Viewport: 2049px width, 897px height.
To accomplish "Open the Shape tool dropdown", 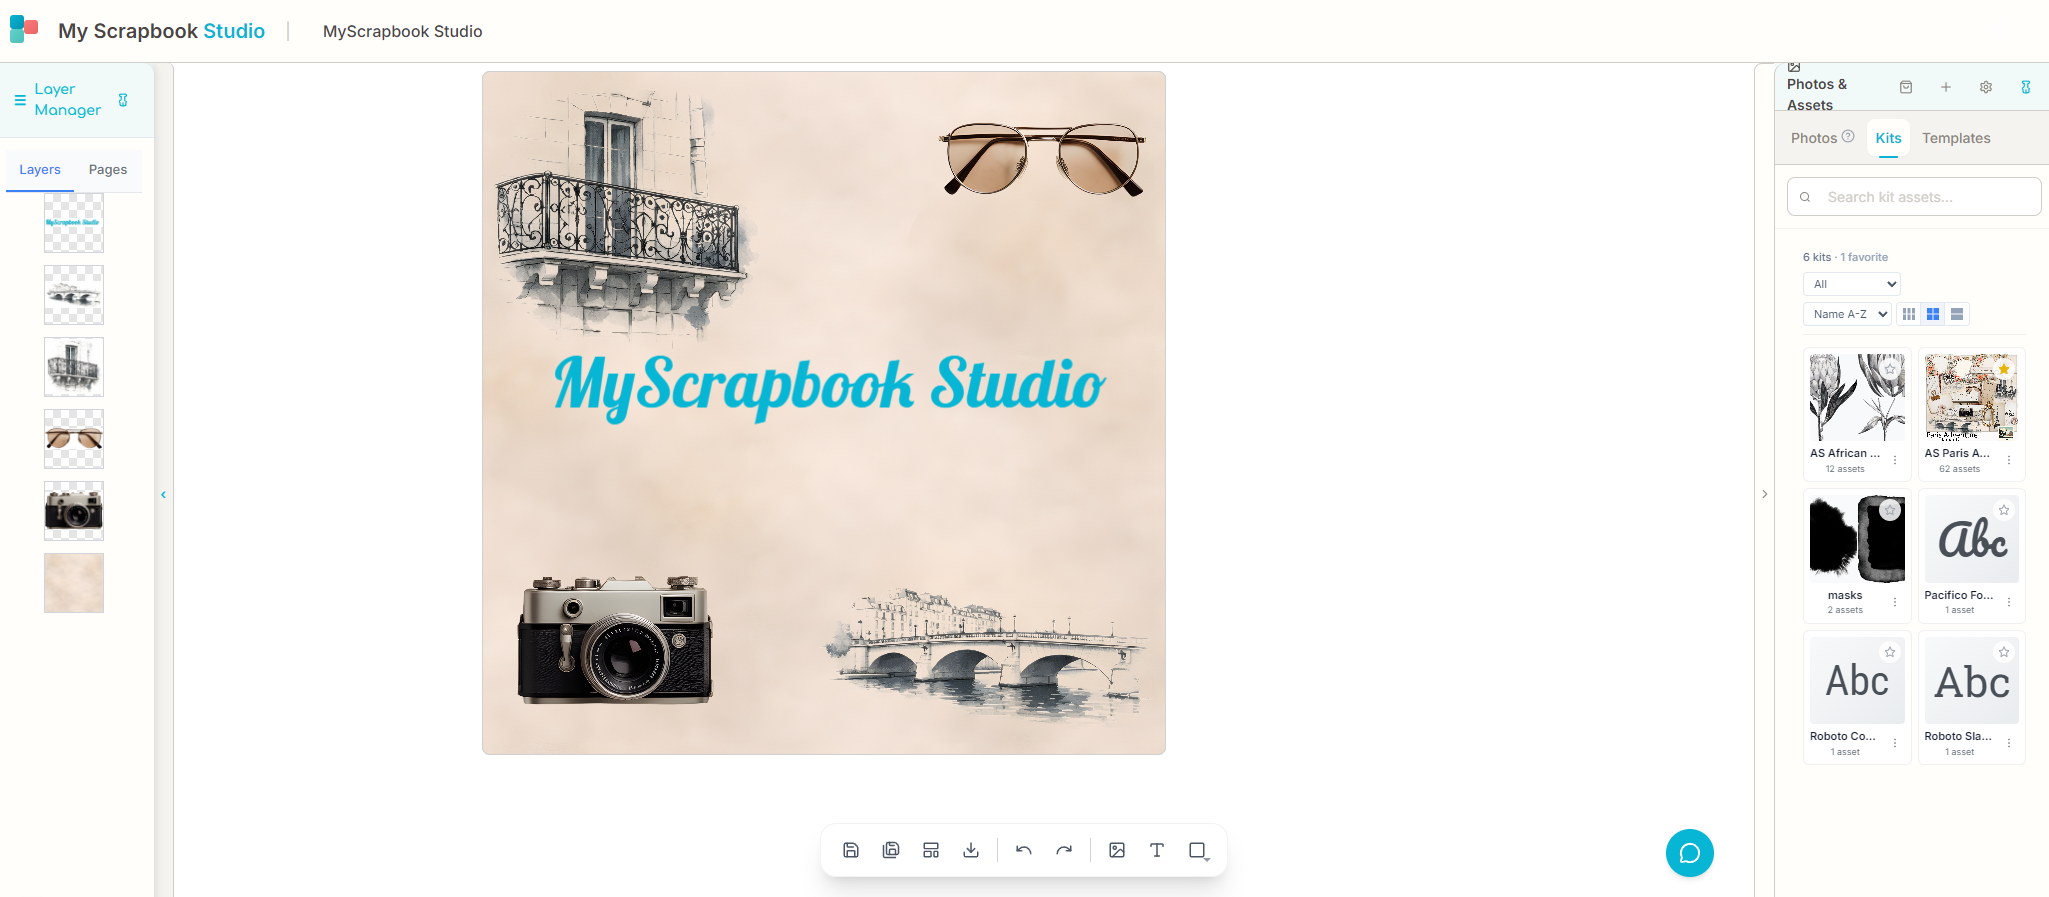I will click(1198, 851).
